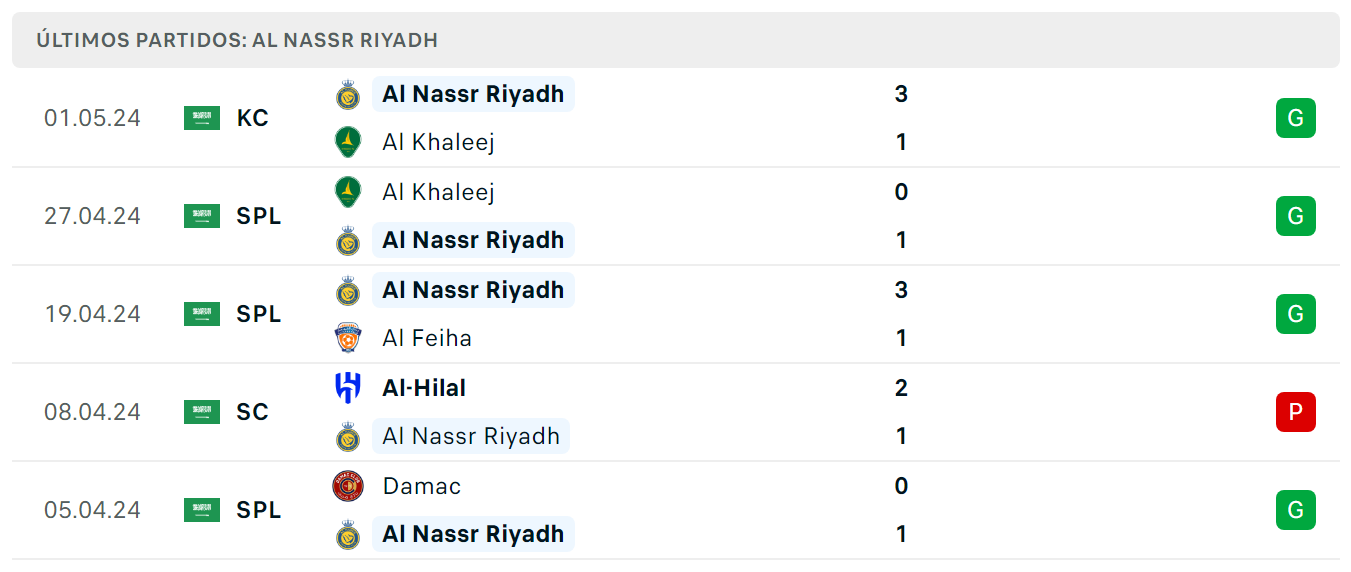Click Al Nassr crest in 01.05.24 match

tap(347, 95)
